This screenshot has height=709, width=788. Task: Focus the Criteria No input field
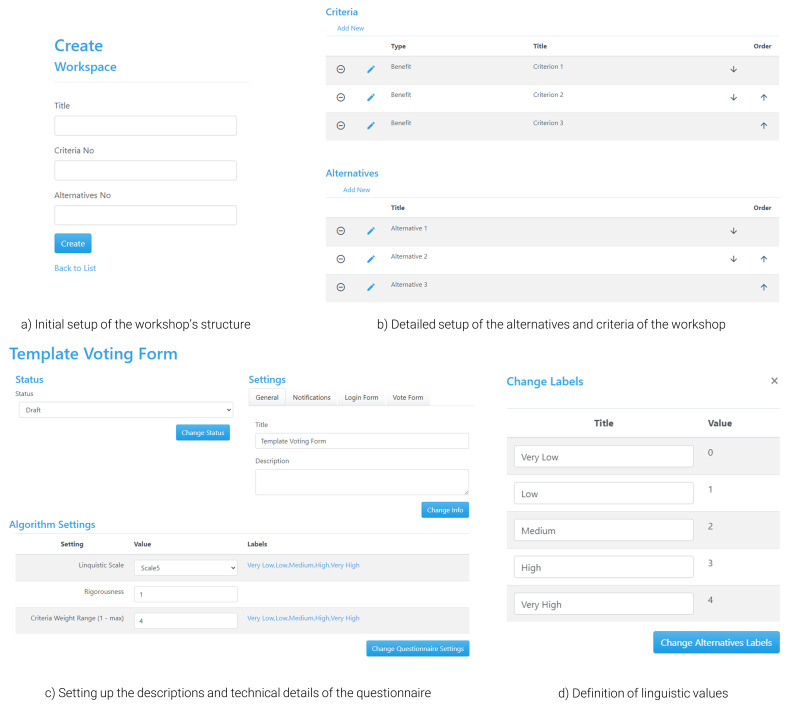(145, 171)
